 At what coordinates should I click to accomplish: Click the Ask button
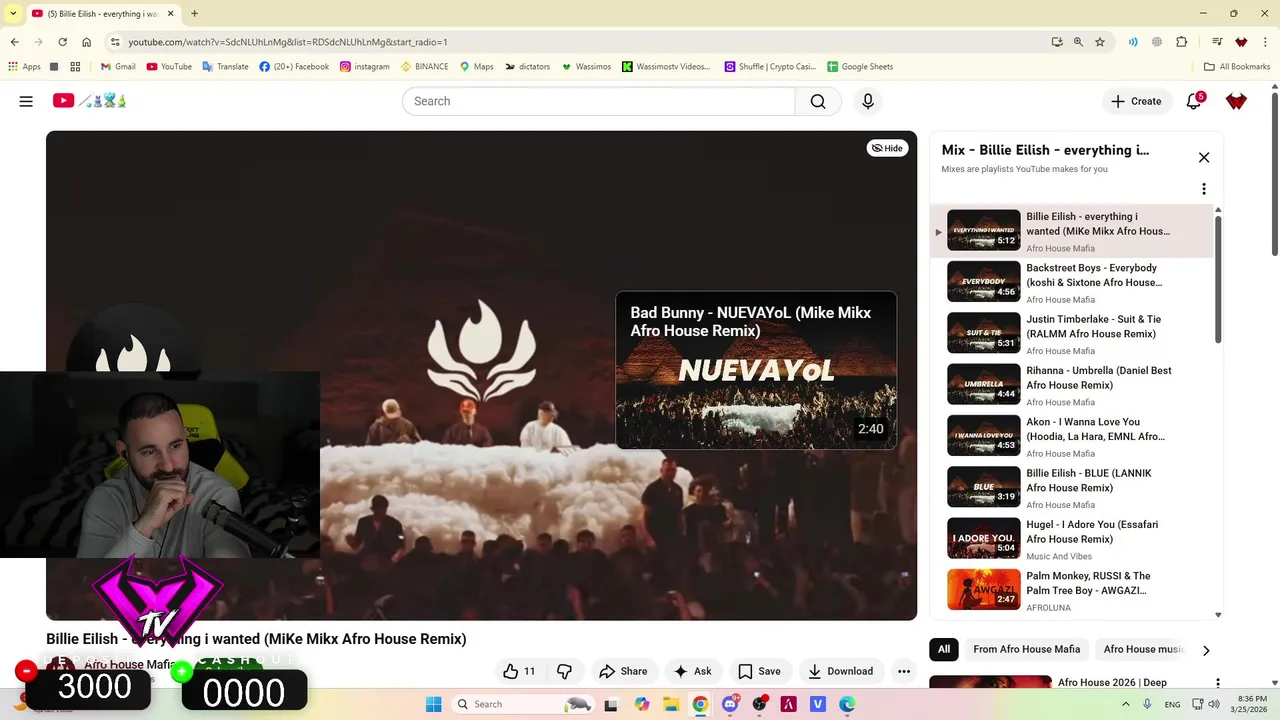coord(692,671)
